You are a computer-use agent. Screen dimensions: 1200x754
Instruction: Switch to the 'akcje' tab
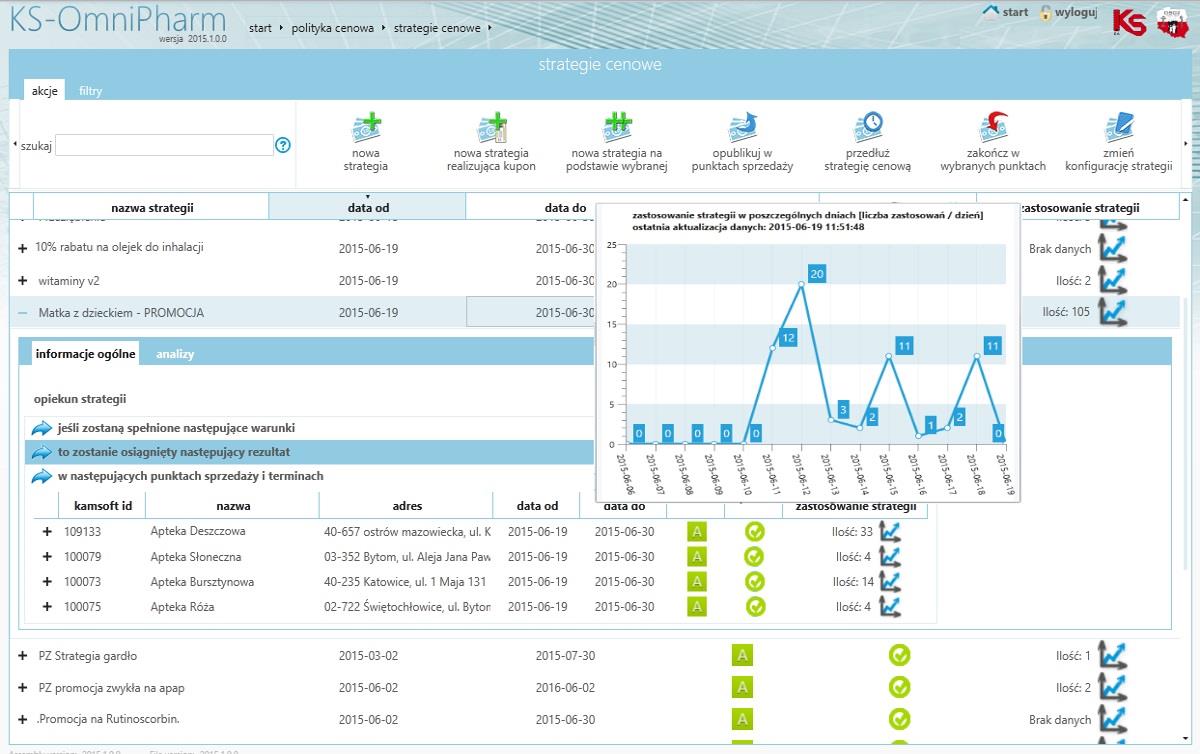pyautogui.click(x=44, y=90)
